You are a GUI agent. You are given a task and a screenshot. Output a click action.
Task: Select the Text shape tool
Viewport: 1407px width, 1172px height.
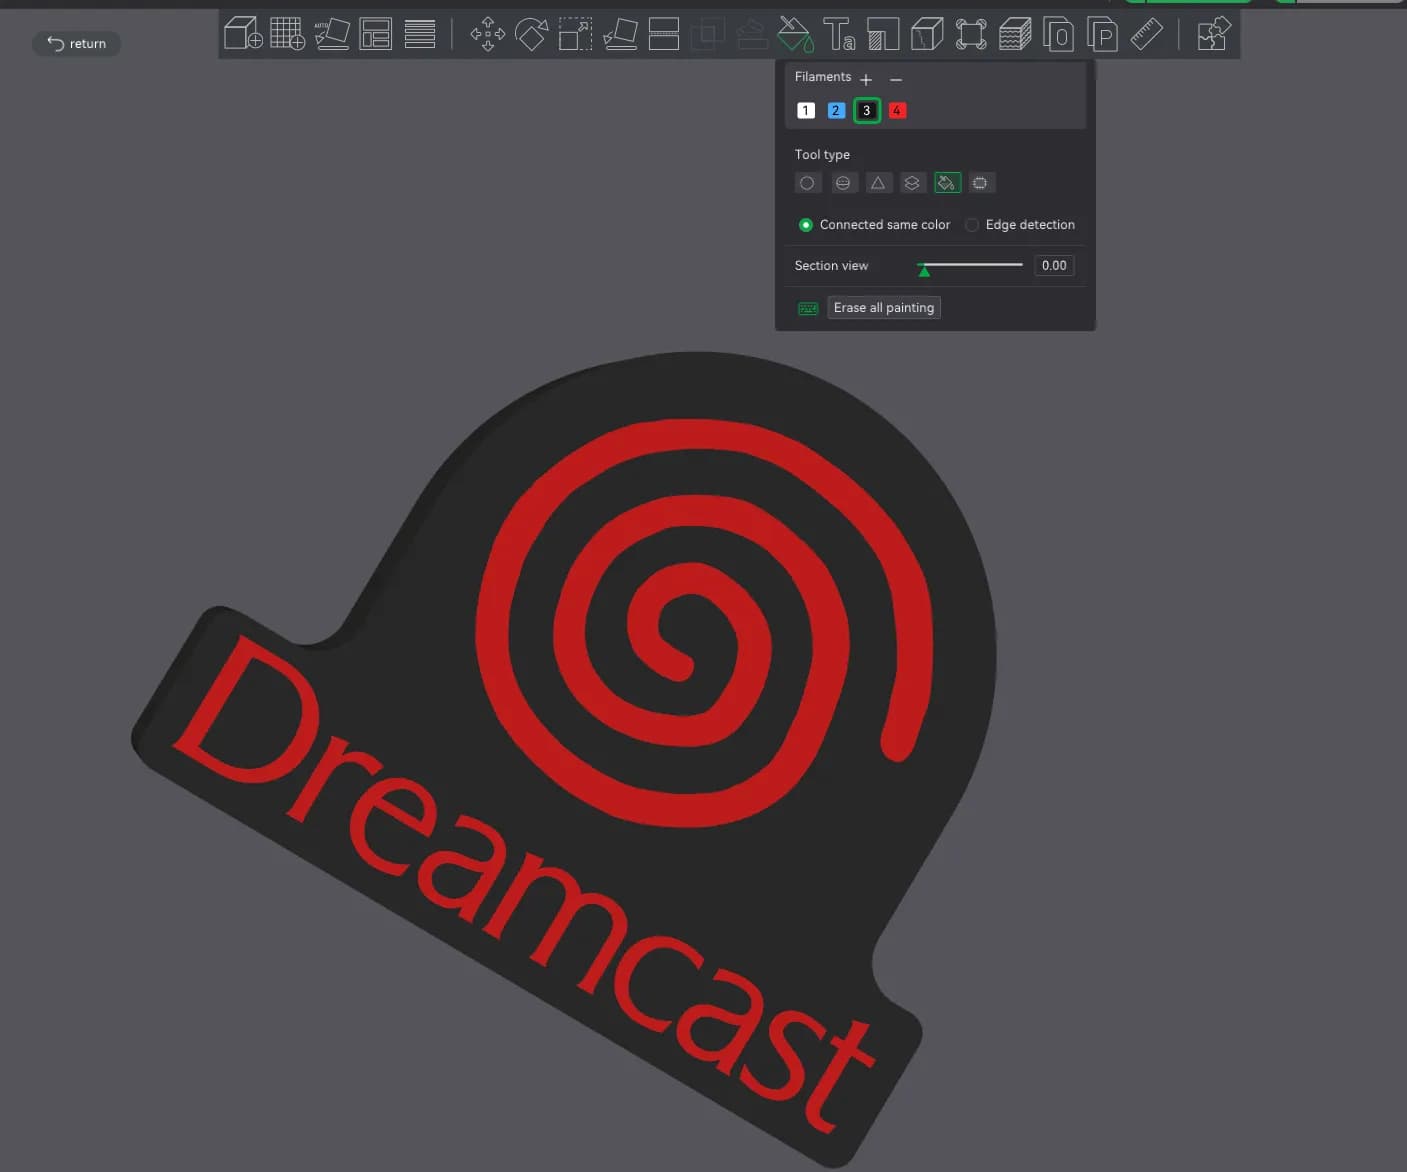click(839, 34)
